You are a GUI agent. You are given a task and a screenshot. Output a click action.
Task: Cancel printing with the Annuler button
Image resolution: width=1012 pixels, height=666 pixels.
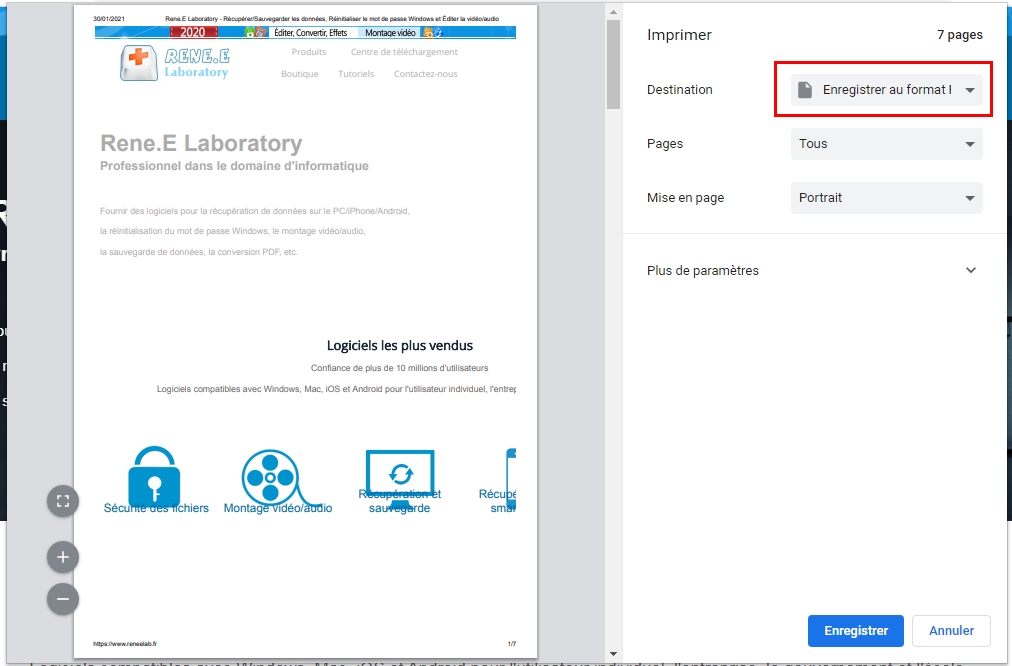[x=950, y=630]
